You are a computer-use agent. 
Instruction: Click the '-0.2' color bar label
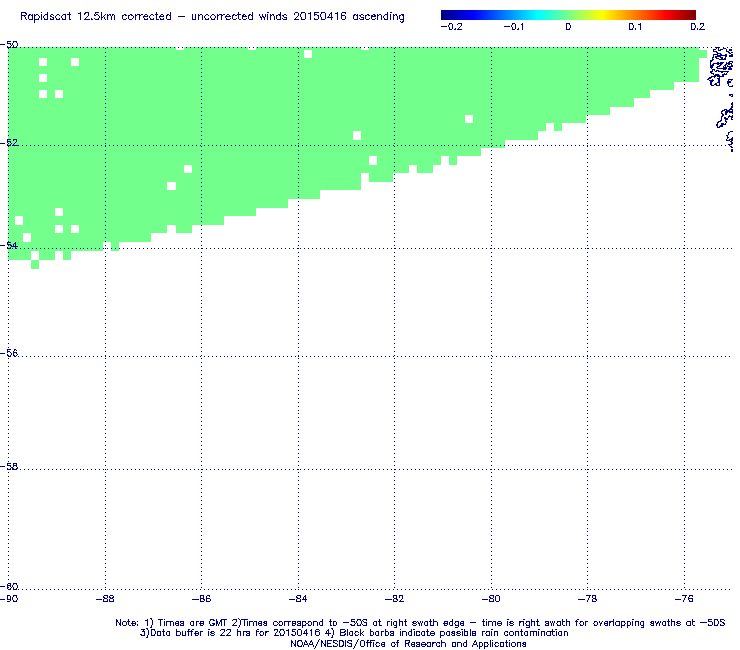click(452, 27)
